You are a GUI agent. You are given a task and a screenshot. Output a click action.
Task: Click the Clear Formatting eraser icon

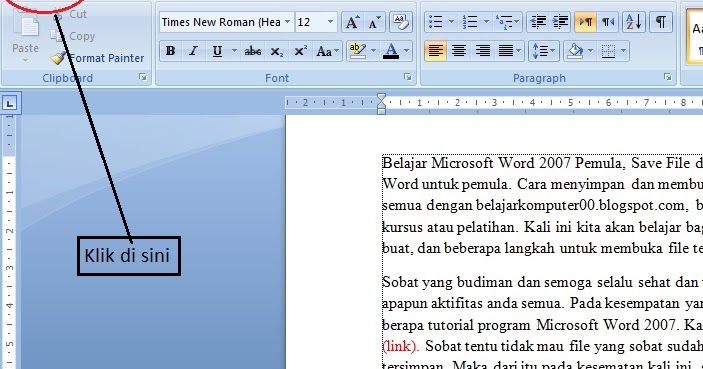point(401,22)
